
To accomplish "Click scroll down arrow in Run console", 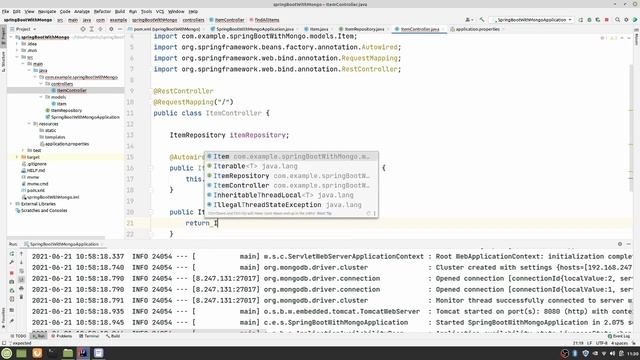I will click(21, 262).
